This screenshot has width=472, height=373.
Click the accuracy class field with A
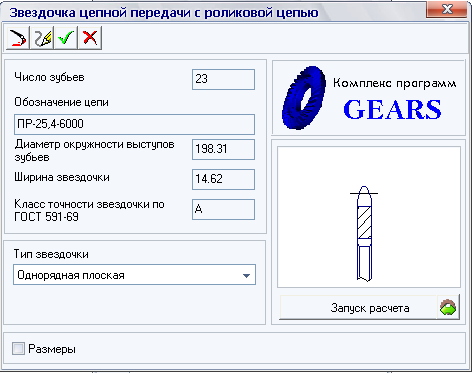coord(223,209)
